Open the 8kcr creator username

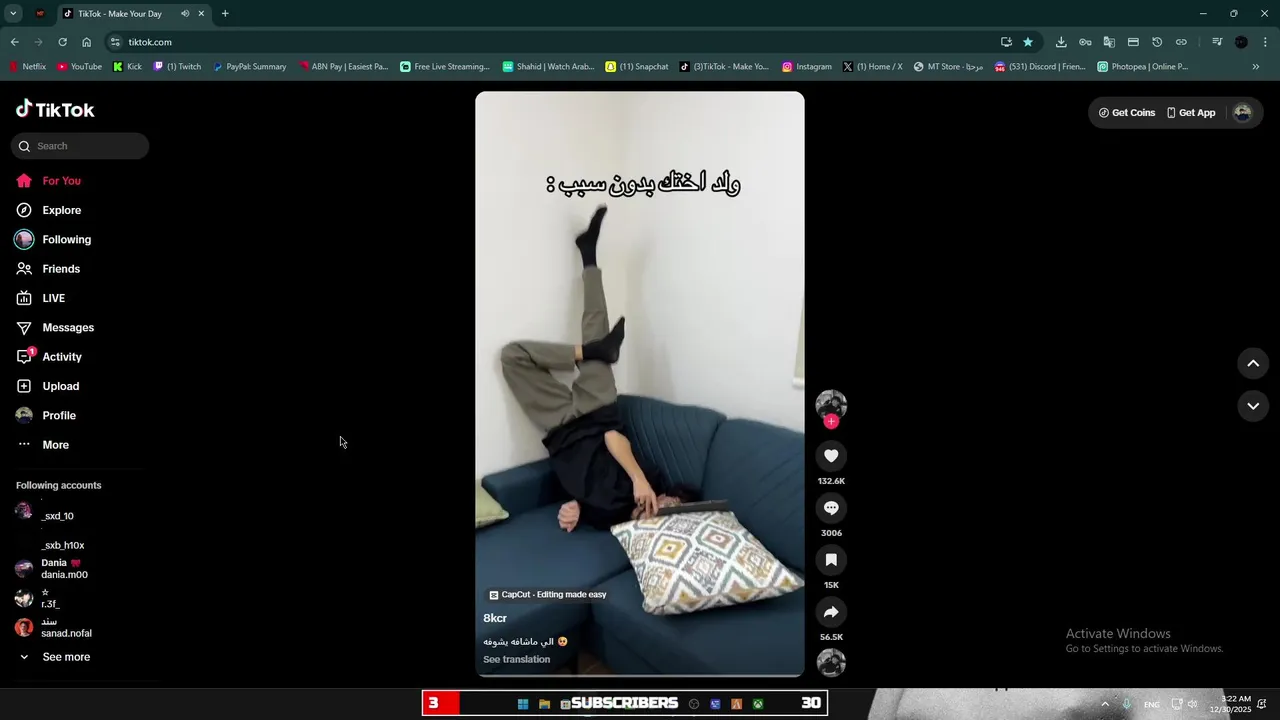click(x=495, y=618)
